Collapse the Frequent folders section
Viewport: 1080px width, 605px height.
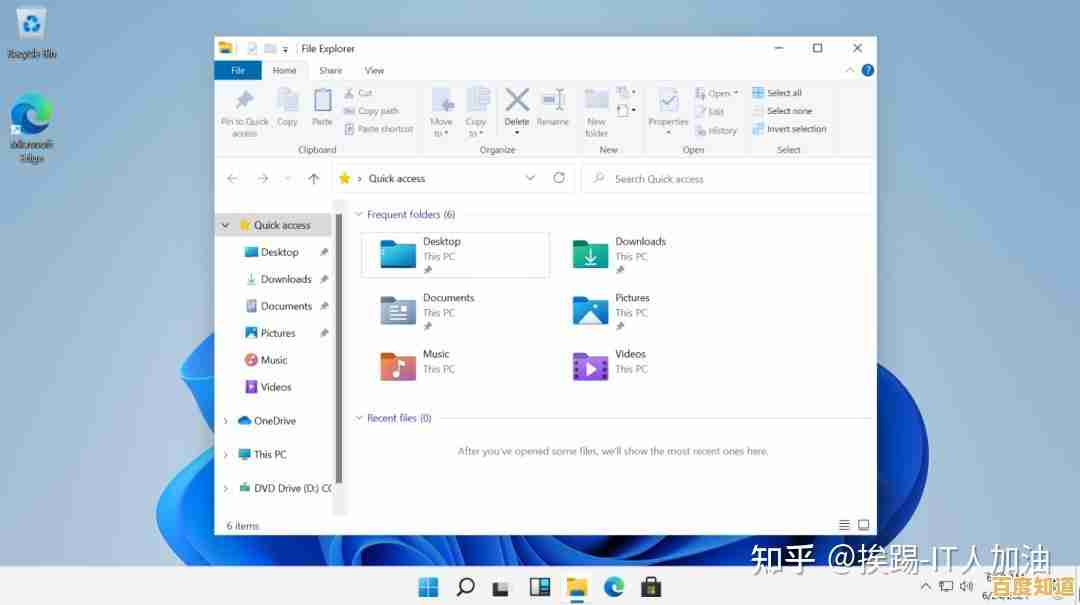[358, 214]
